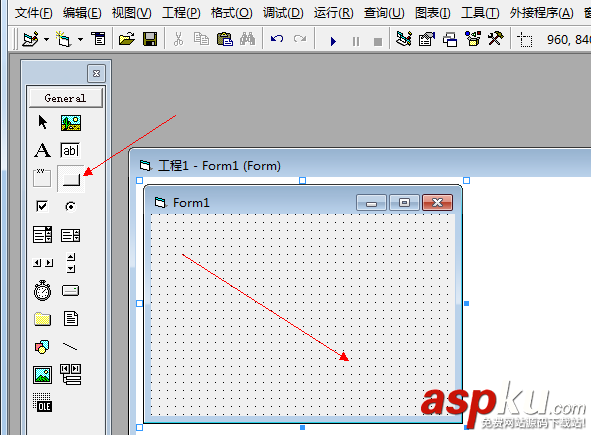Expand the Add Form dropdown arrow
Screen dimensions: 591x435
(x=80, y=39)
